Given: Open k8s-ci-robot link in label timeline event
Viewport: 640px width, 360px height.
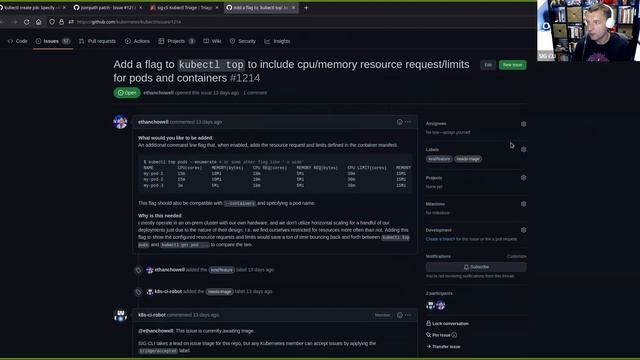Looking at the screenshot, I should pos(168,291).
